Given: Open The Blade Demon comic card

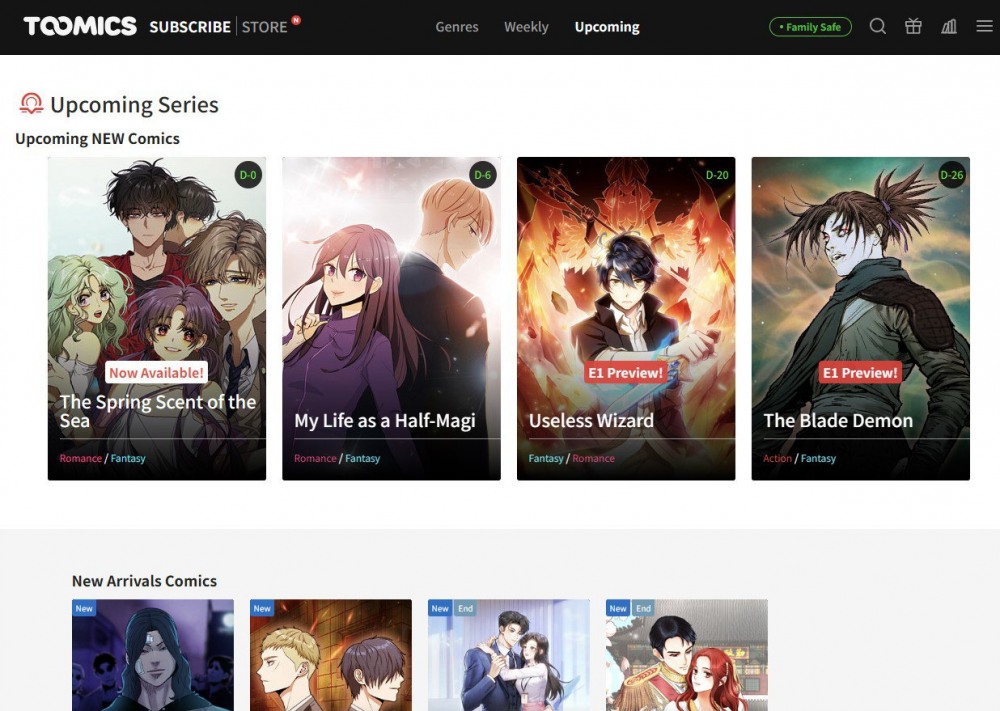Looking at the screenshot, I should (860, 300).
